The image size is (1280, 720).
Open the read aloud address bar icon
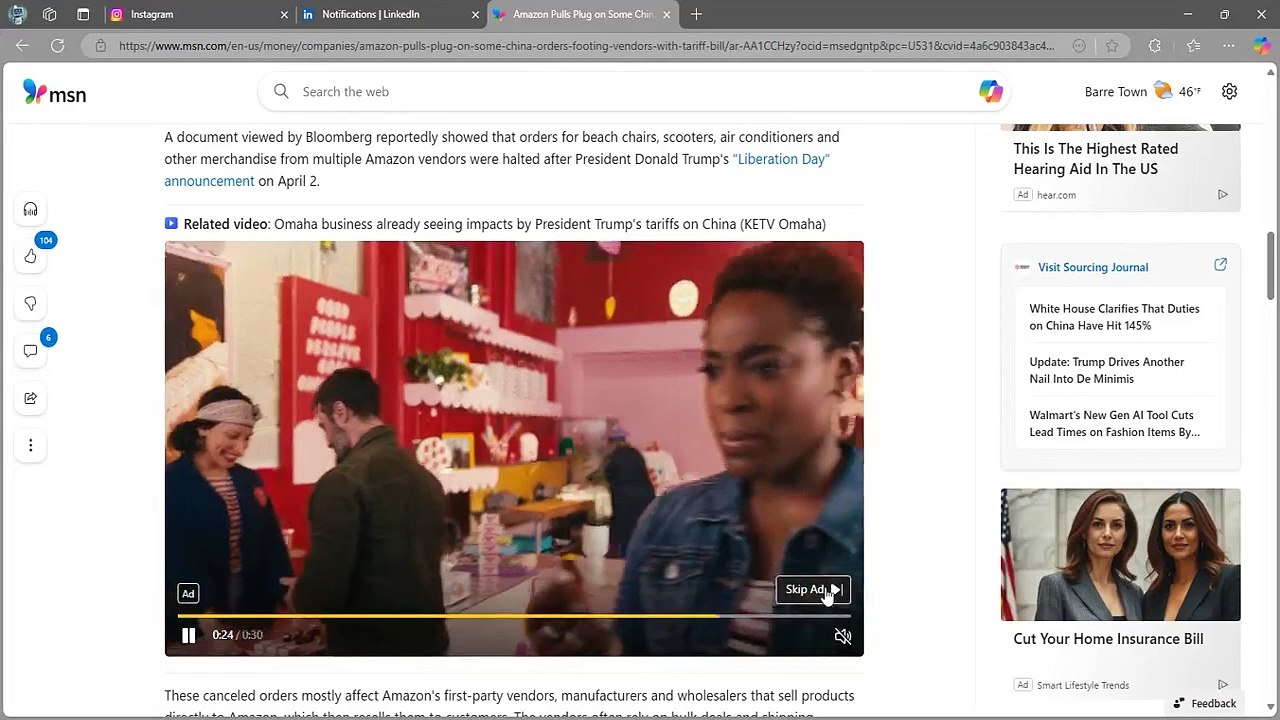tap(1079, 46)
